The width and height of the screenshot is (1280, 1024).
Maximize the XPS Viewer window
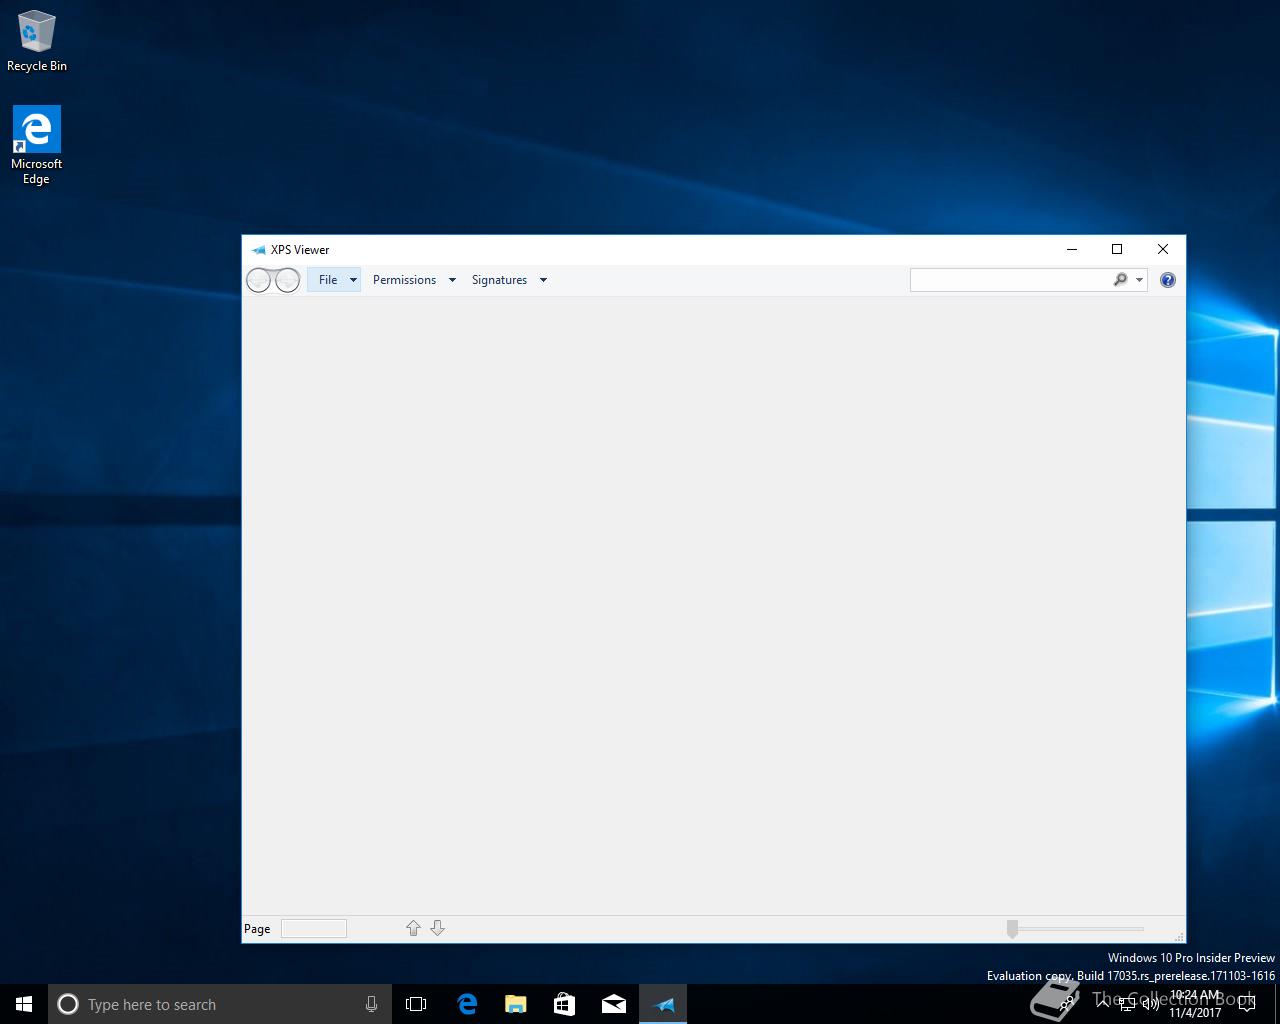tap(1117, 249)
